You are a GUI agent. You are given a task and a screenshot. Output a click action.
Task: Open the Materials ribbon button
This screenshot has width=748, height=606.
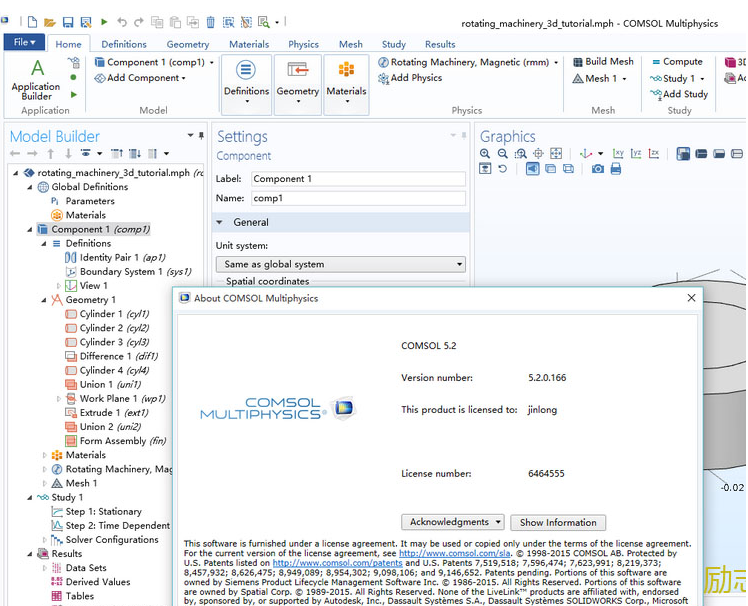coord(346,84)
